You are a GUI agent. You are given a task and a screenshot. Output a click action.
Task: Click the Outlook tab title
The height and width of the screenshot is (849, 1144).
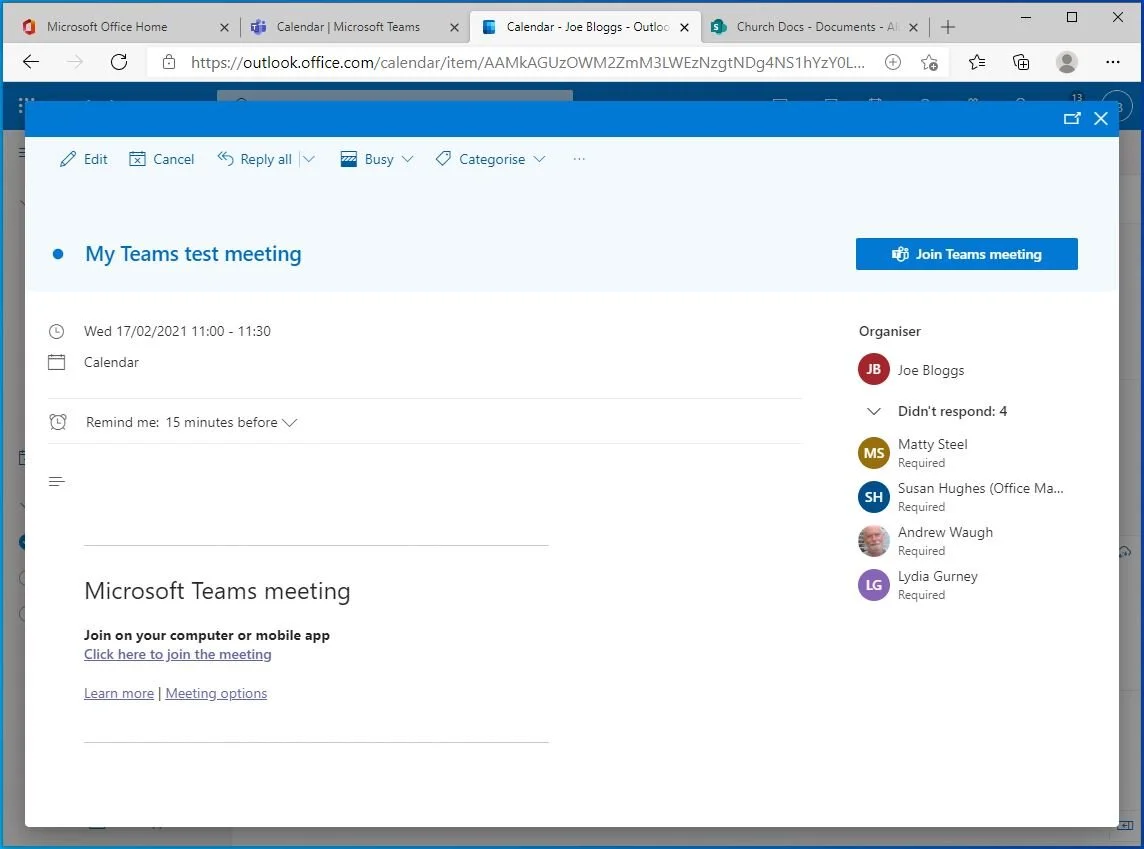pos(587,27)
